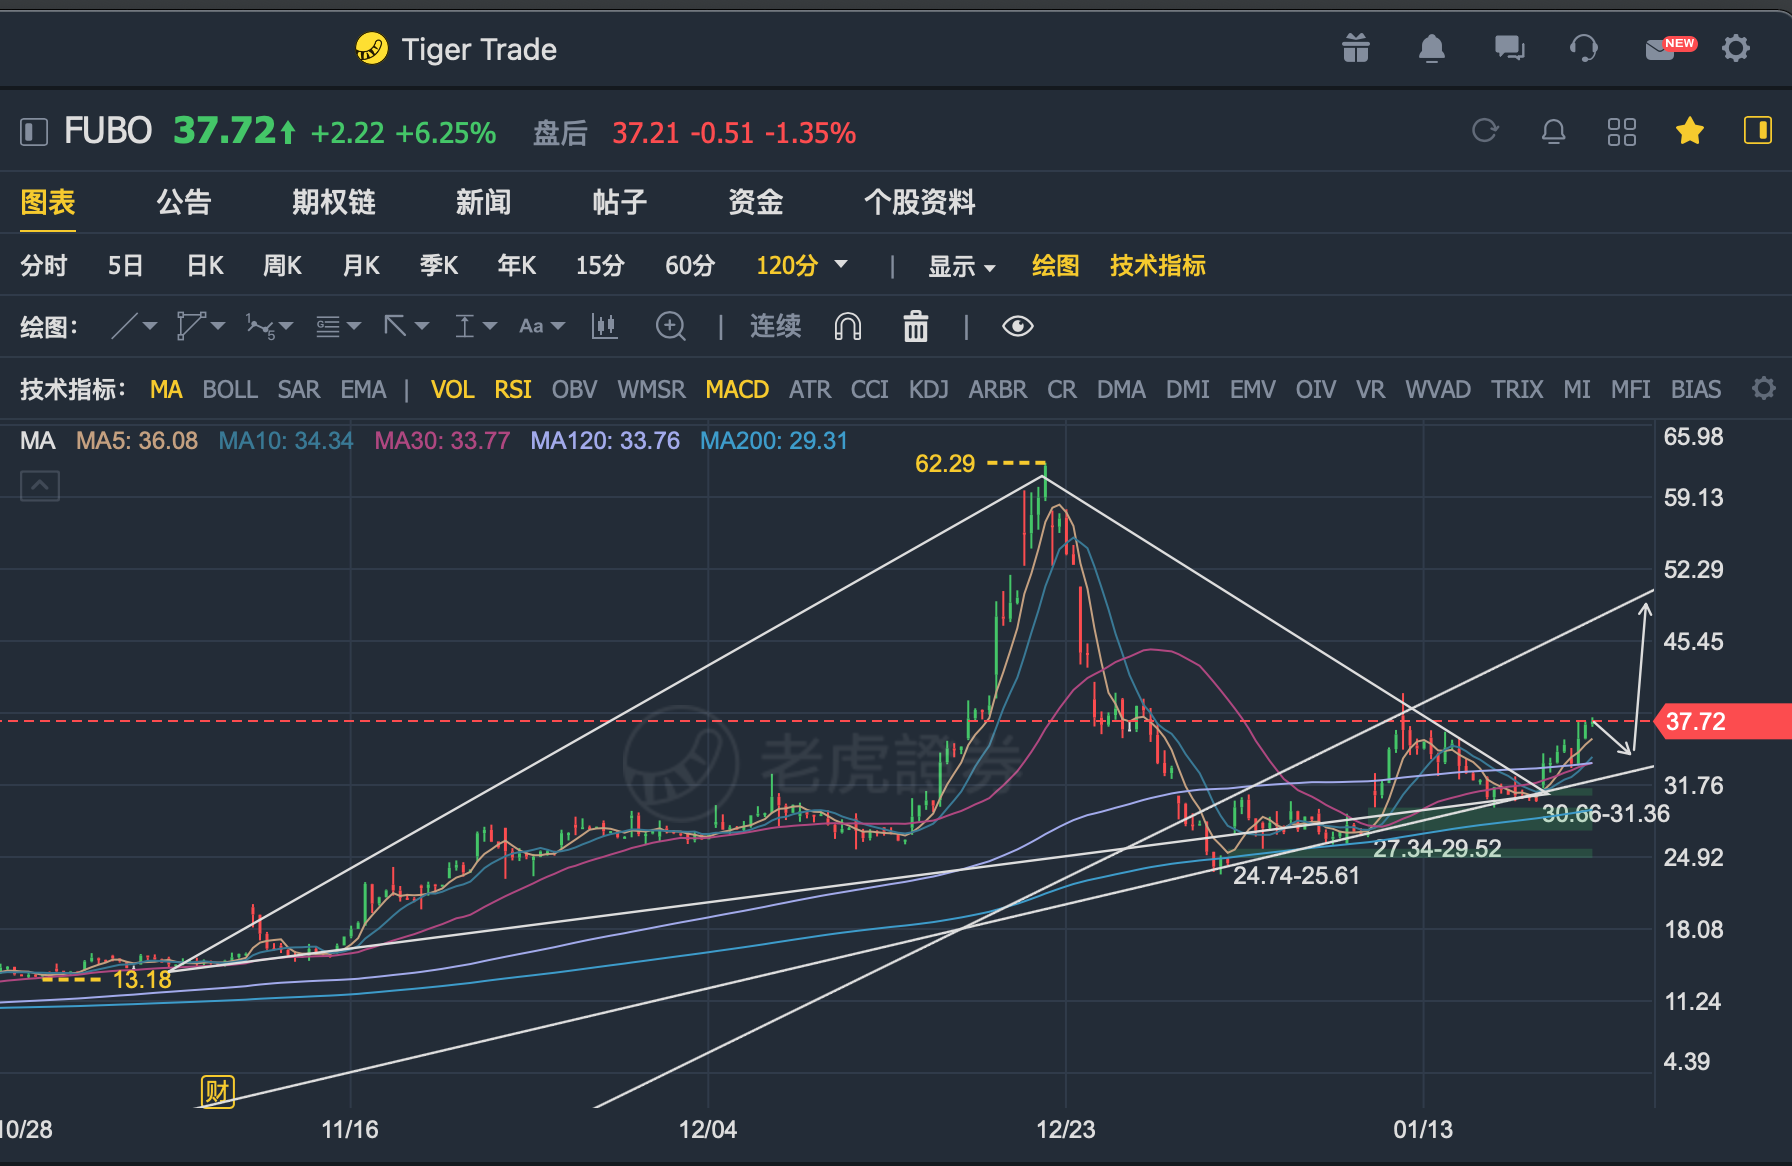This screenshot has width=1792, height=1166.
Task: Expand Fibonacci tool options arrow
Action: (x=354, y=326)
